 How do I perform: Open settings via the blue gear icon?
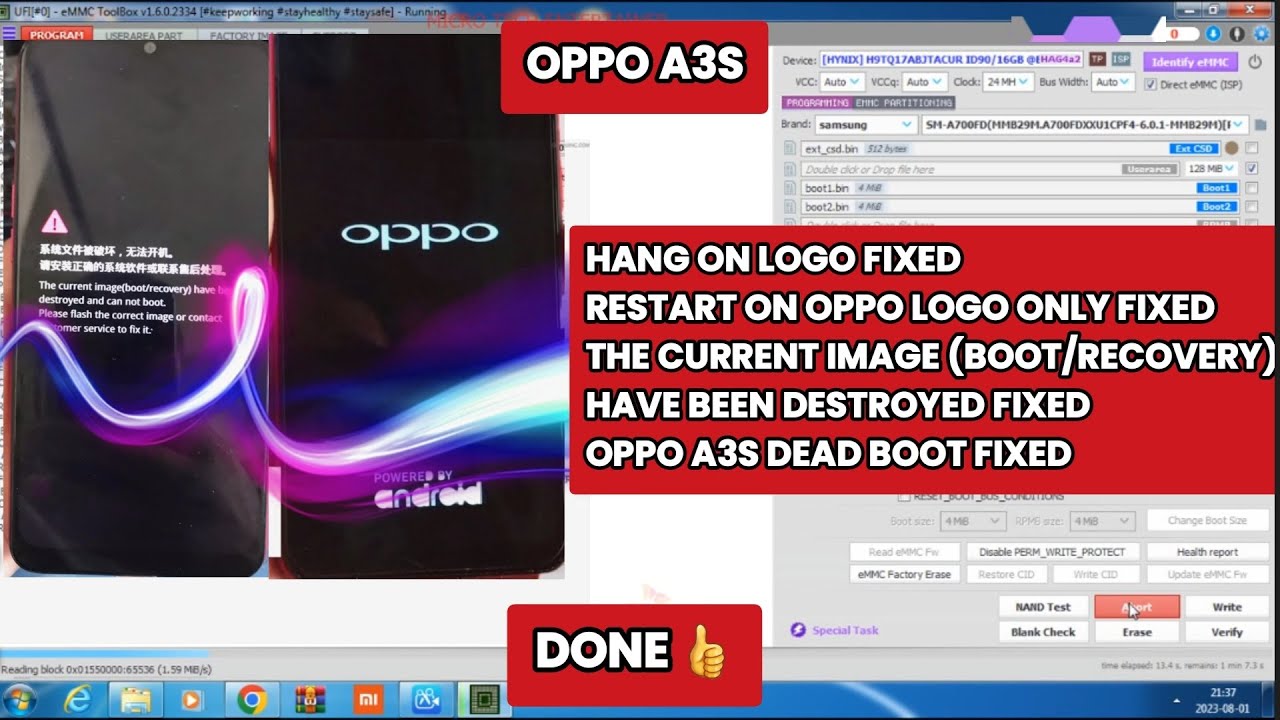pos(1261,33)
